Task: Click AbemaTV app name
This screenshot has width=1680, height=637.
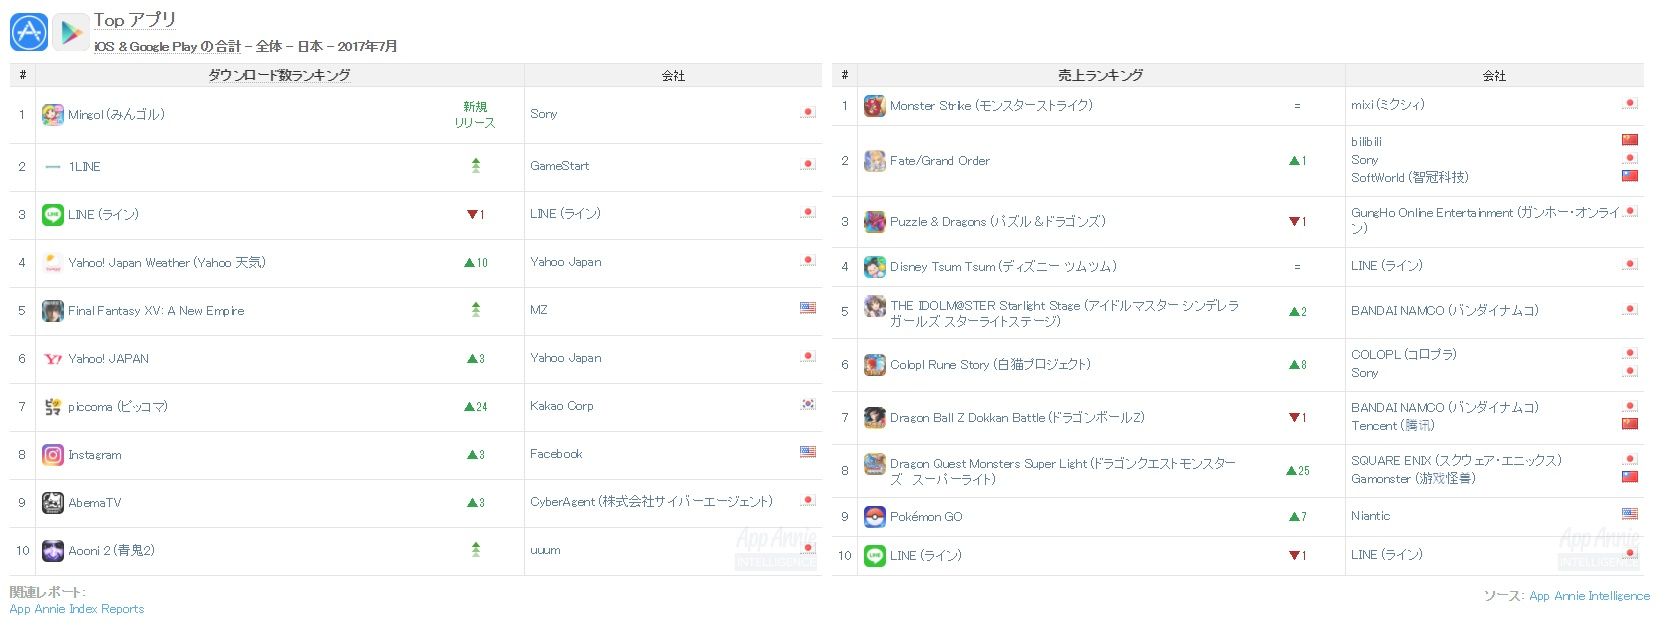Action: (x=95, y=503)
